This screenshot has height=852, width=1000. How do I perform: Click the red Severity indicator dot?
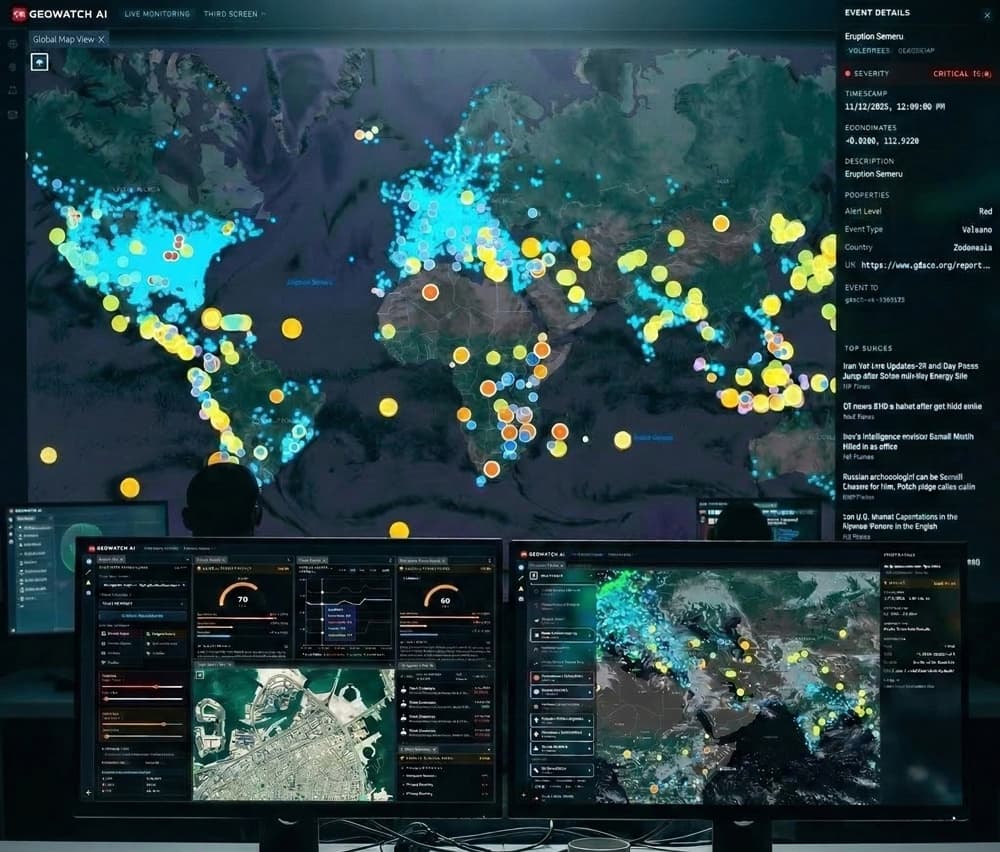(848, 74)
